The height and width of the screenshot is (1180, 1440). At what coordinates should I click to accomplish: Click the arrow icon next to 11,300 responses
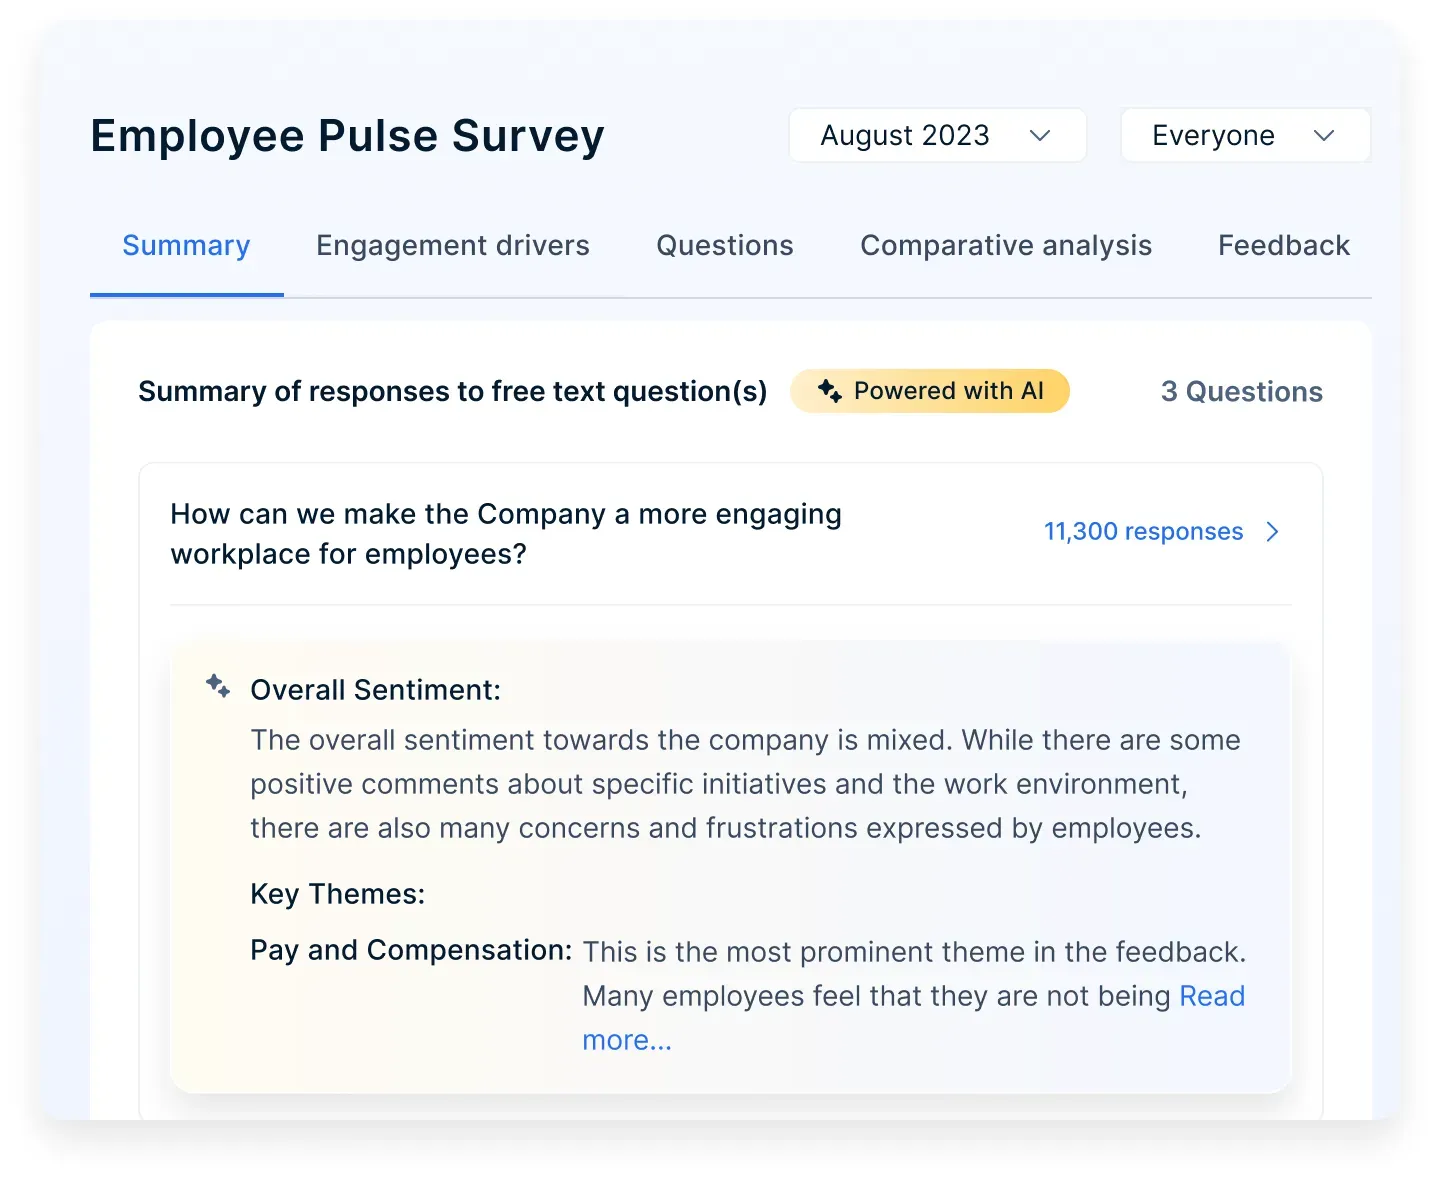pos(1273,532)
